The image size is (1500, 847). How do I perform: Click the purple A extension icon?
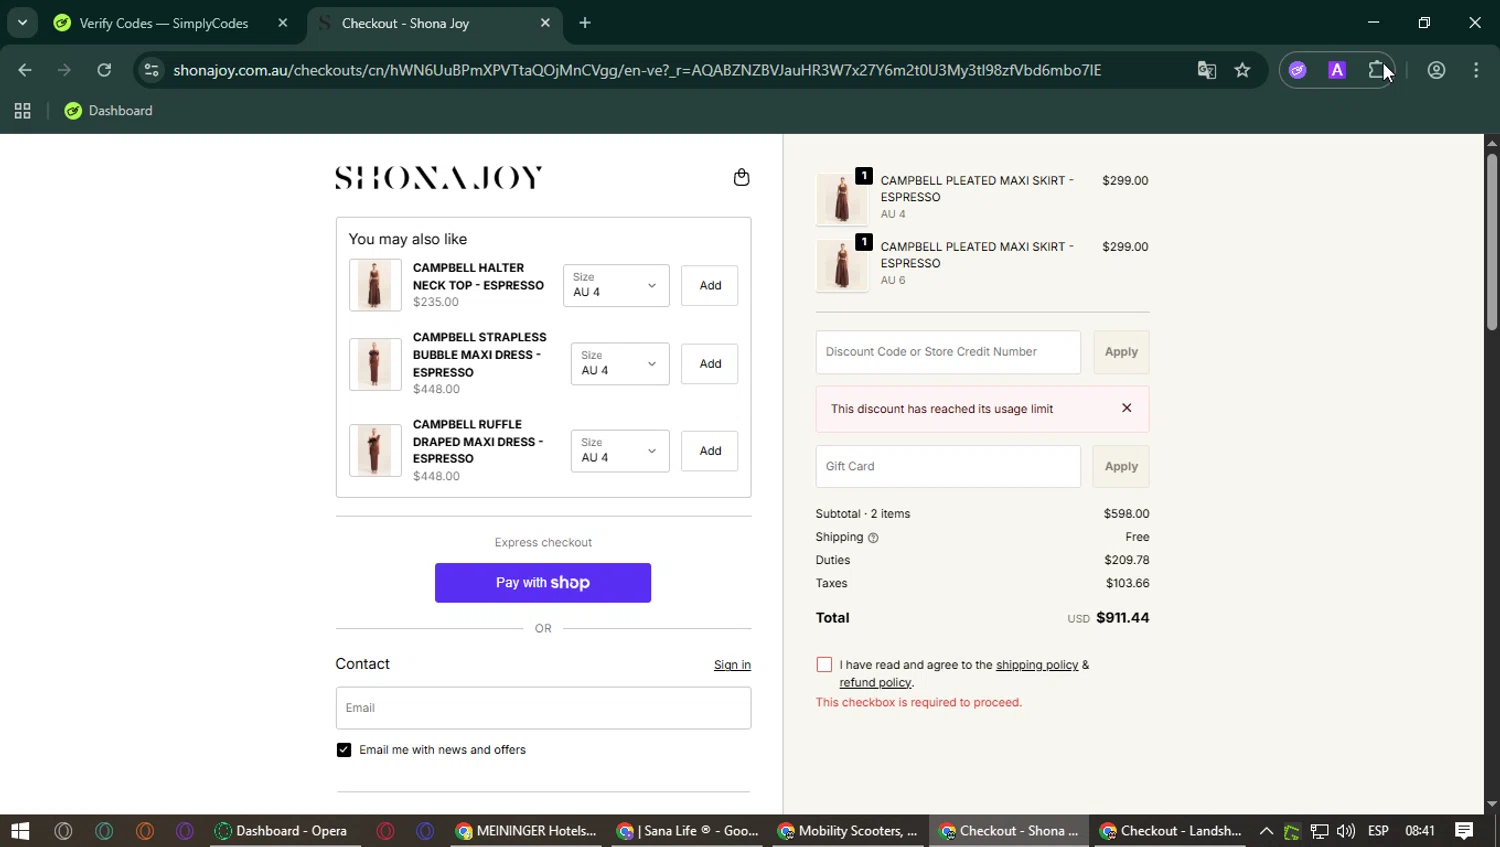coord(1337,70)
